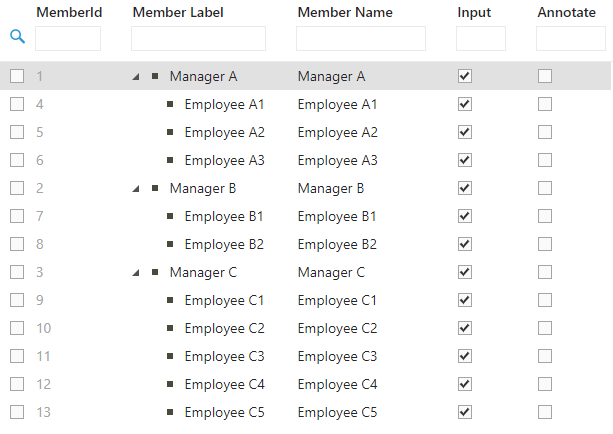
Task: Click the square bullet icon beside Manager A
Action: (155, 76)
